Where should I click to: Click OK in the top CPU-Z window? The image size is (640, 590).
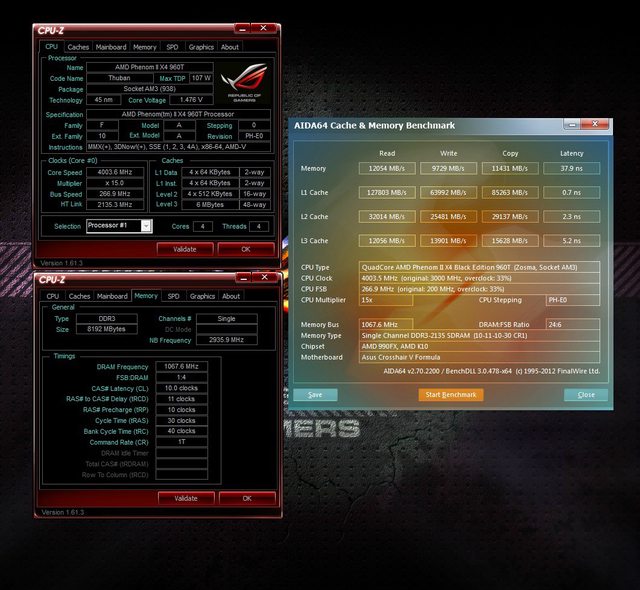point(246,249)
